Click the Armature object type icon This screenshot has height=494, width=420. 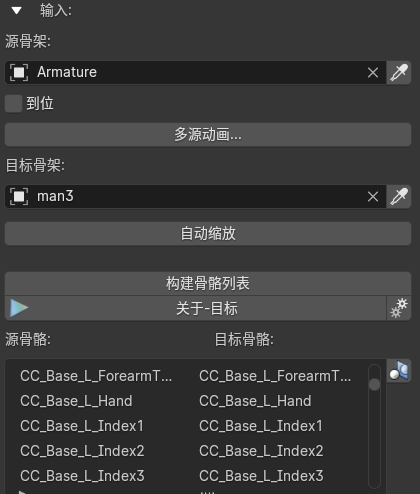pos(19,72)
